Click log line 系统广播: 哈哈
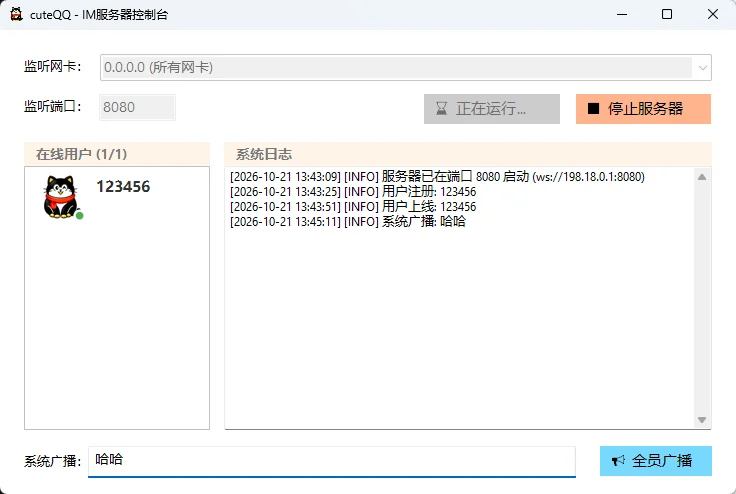 pyautogui.click(x=348, y=222)
